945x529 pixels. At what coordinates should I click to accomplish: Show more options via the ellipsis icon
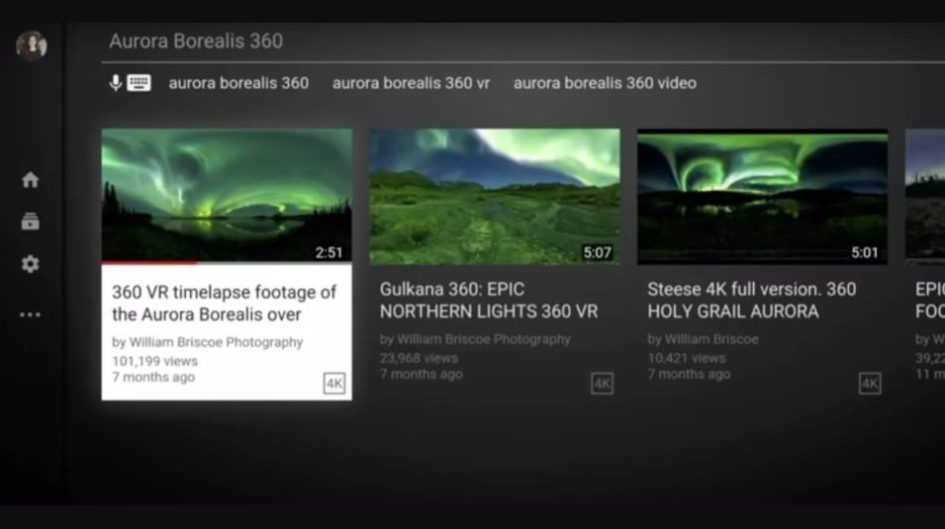tap(30, 315)
